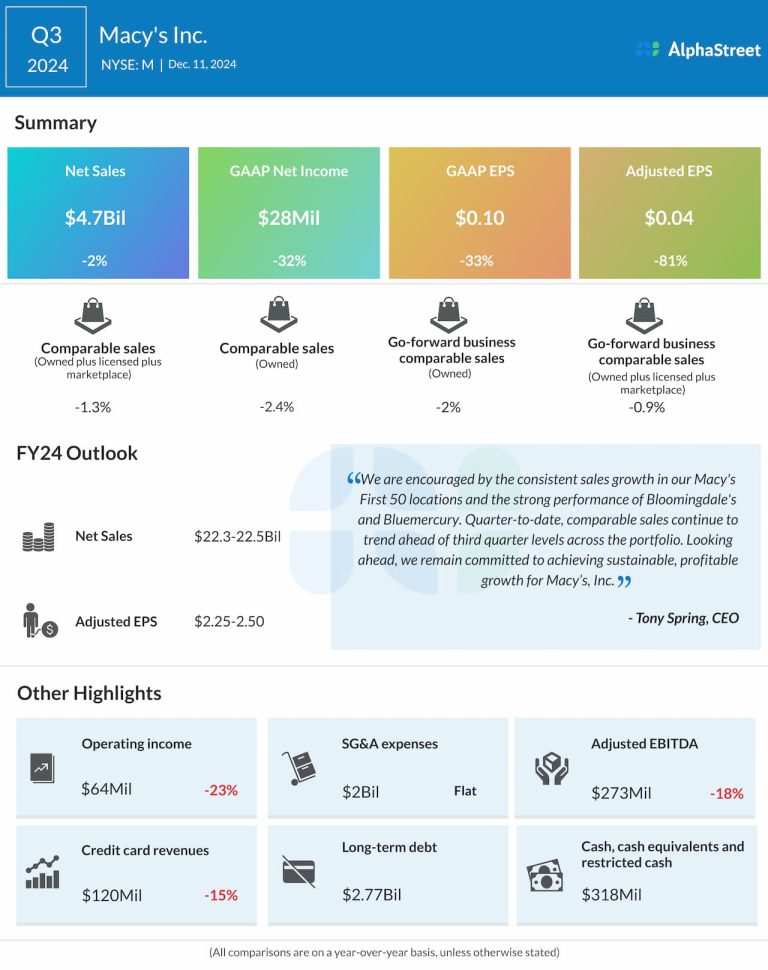Image resolution: width=768 pixels, height=970 pixels.
Task: Click the AlphaStreet logo icon
Action: 647,49
